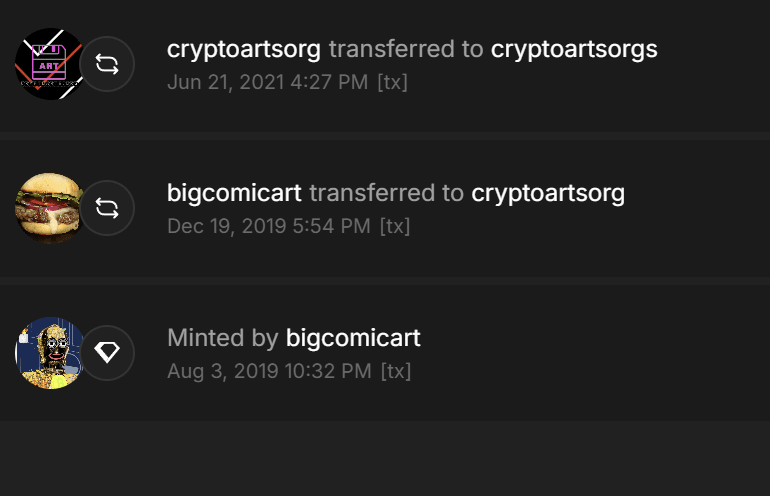The image size is (770, 496).
Task: Click the diamond mint icon
Action: (107, 353)
